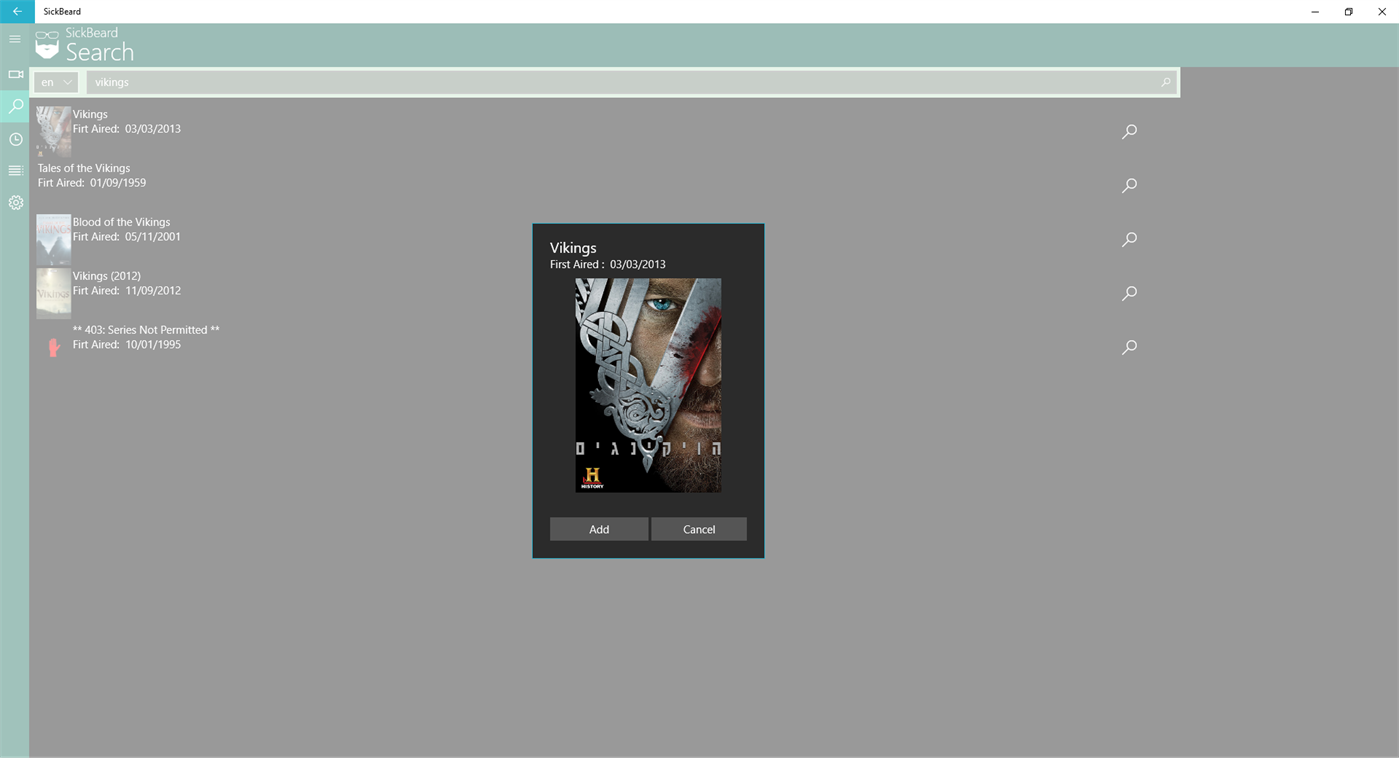Select 'Vikings (2012)' result title
The height and width of the screenshot is (758, 1399).
pyautogui.click(x=106, y=276)
